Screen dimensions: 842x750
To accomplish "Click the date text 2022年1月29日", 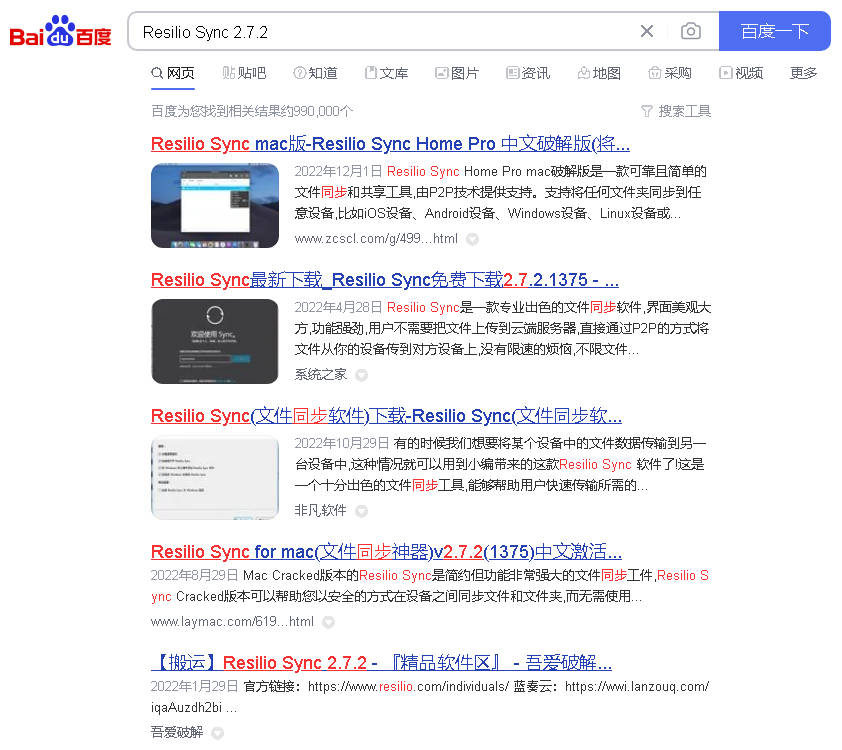I will 195,686.
